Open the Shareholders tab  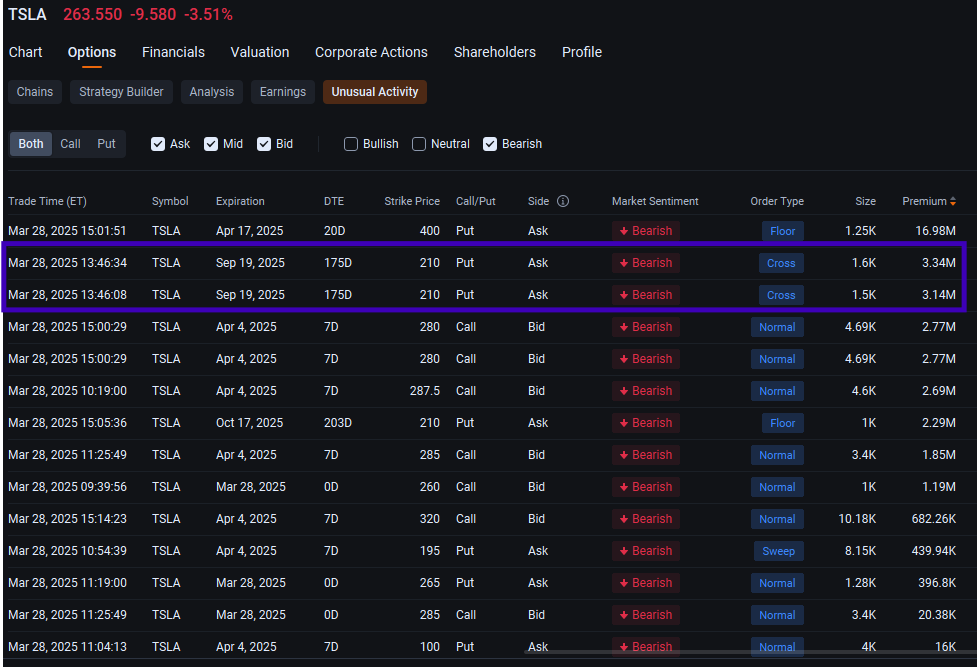tap(495, 52)
